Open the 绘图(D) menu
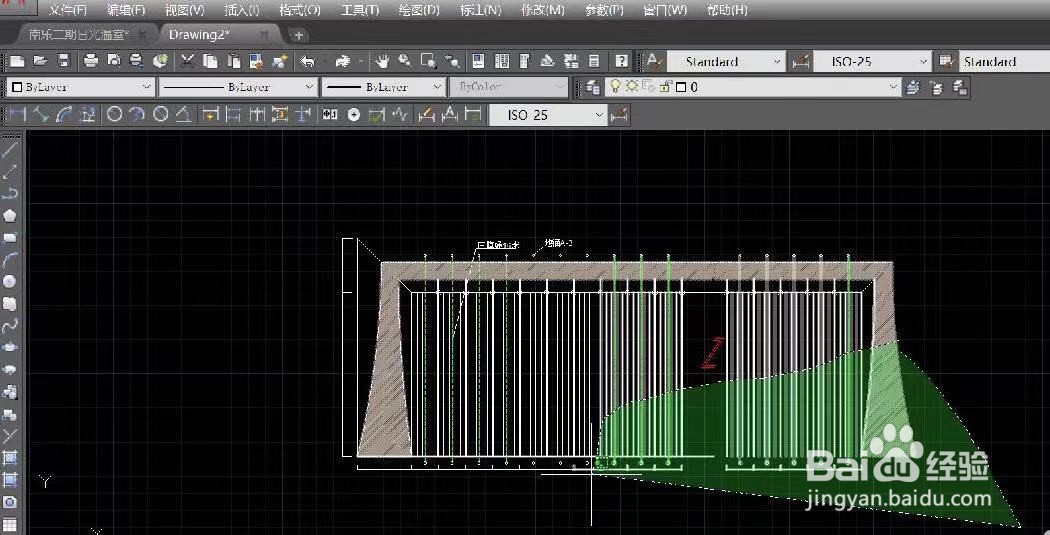Viewport: 1050px width, 535px height. tap(419, 10)
